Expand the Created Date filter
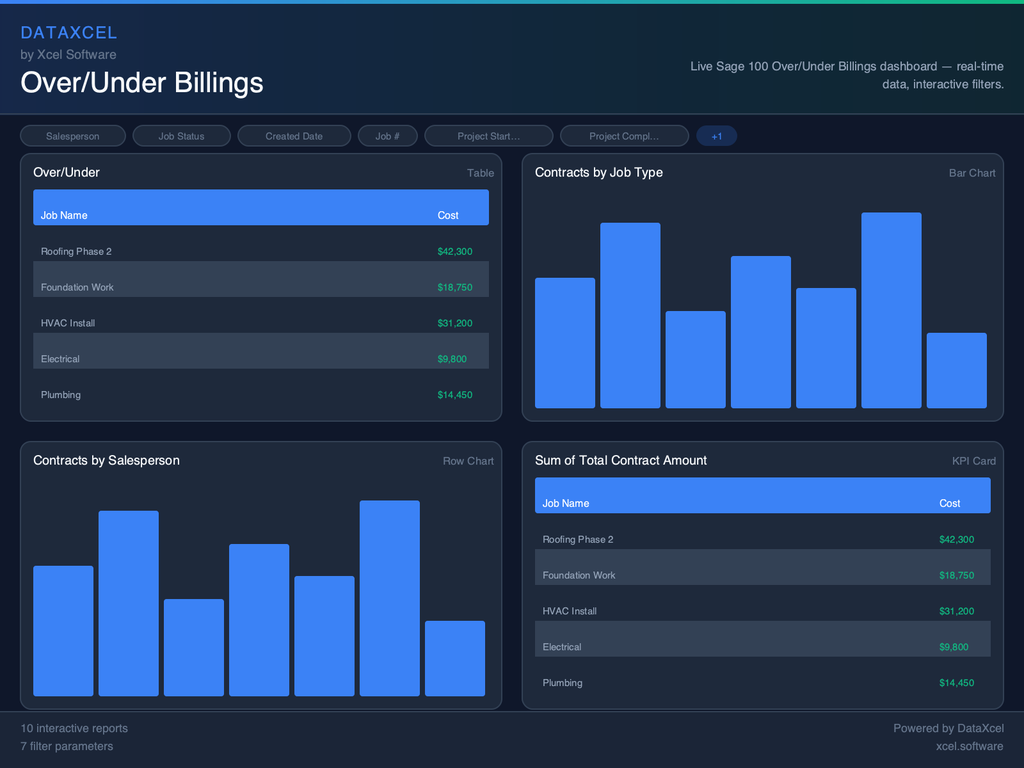1024x768 pixels. (294, 136)
